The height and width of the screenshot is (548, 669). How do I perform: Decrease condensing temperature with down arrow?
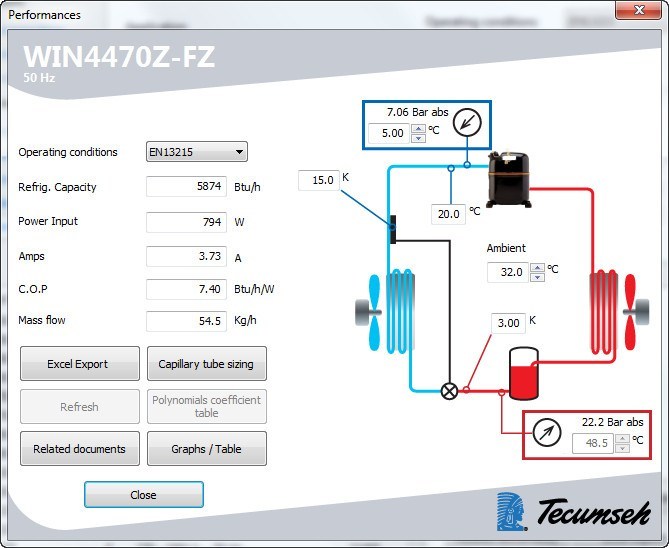[x=622, y=448]
